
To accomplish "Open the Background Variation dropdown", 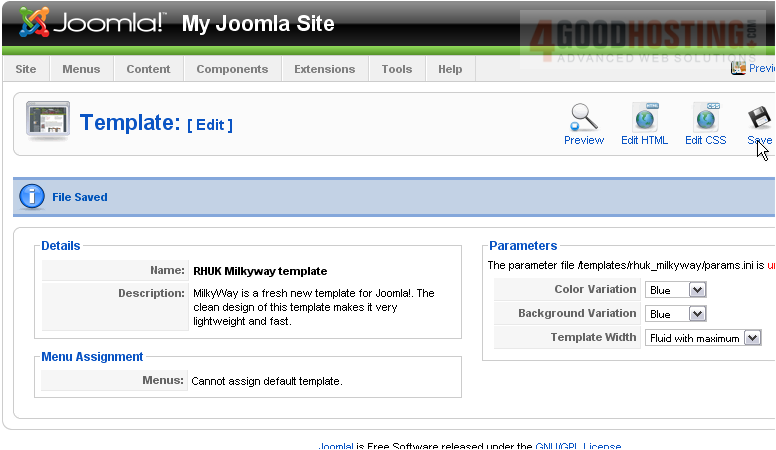I will tap(697, 313).
